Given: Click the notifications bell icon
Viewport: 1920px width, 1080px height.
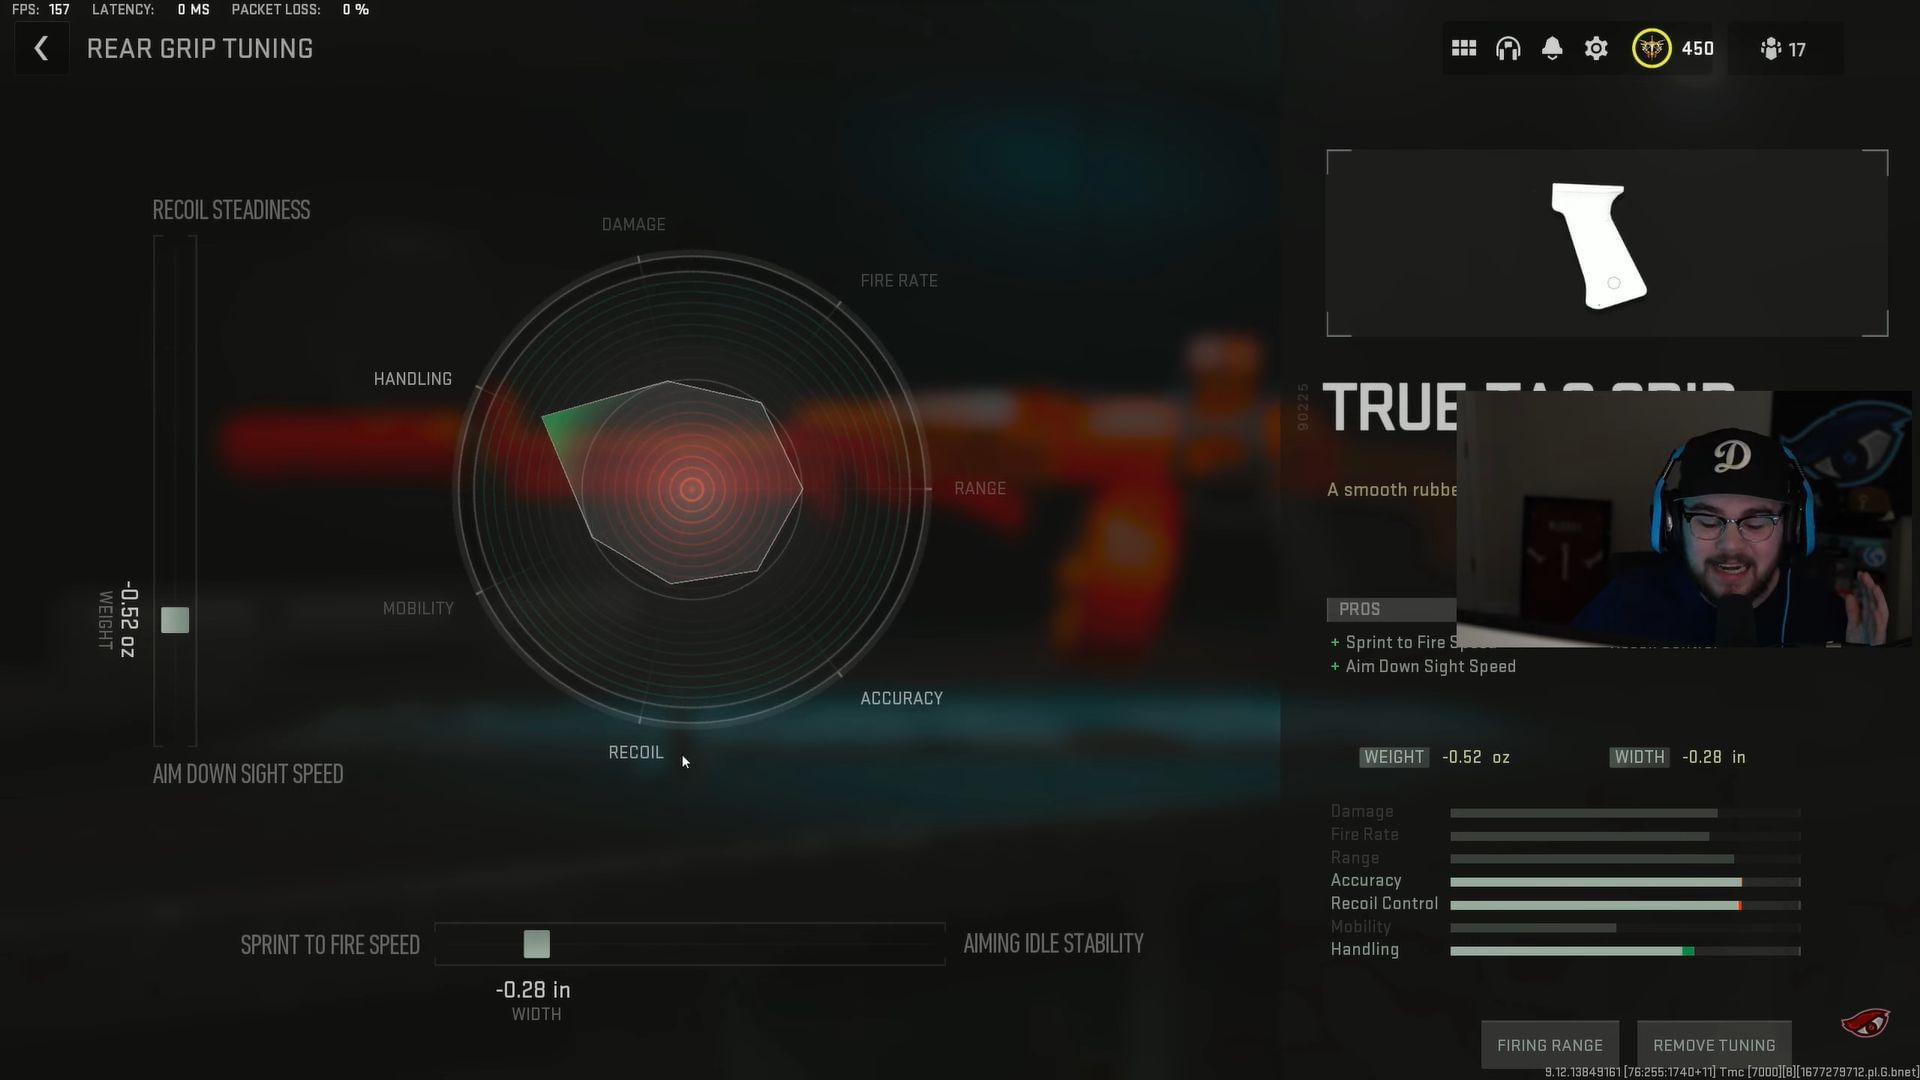Looking at the screenshot, I should [x=1551, y=49].
